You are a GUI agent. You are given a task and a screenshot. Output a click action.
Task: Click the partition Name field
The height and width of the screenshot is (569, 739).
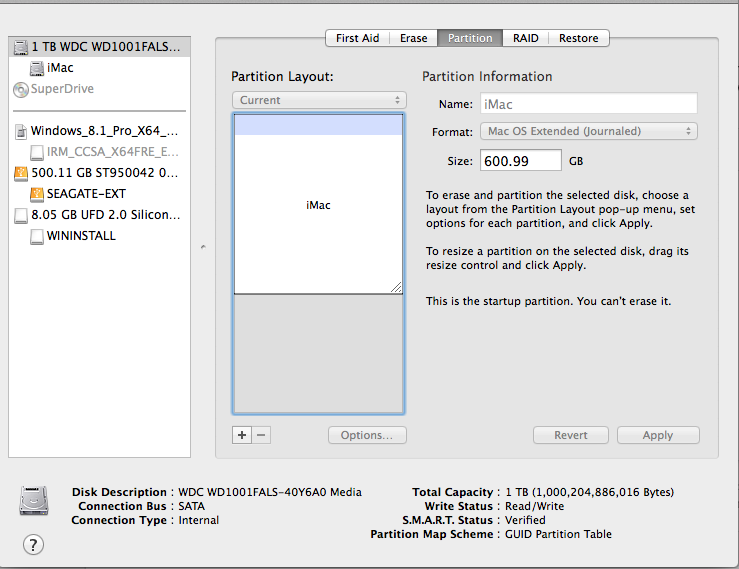click(589, 104)
